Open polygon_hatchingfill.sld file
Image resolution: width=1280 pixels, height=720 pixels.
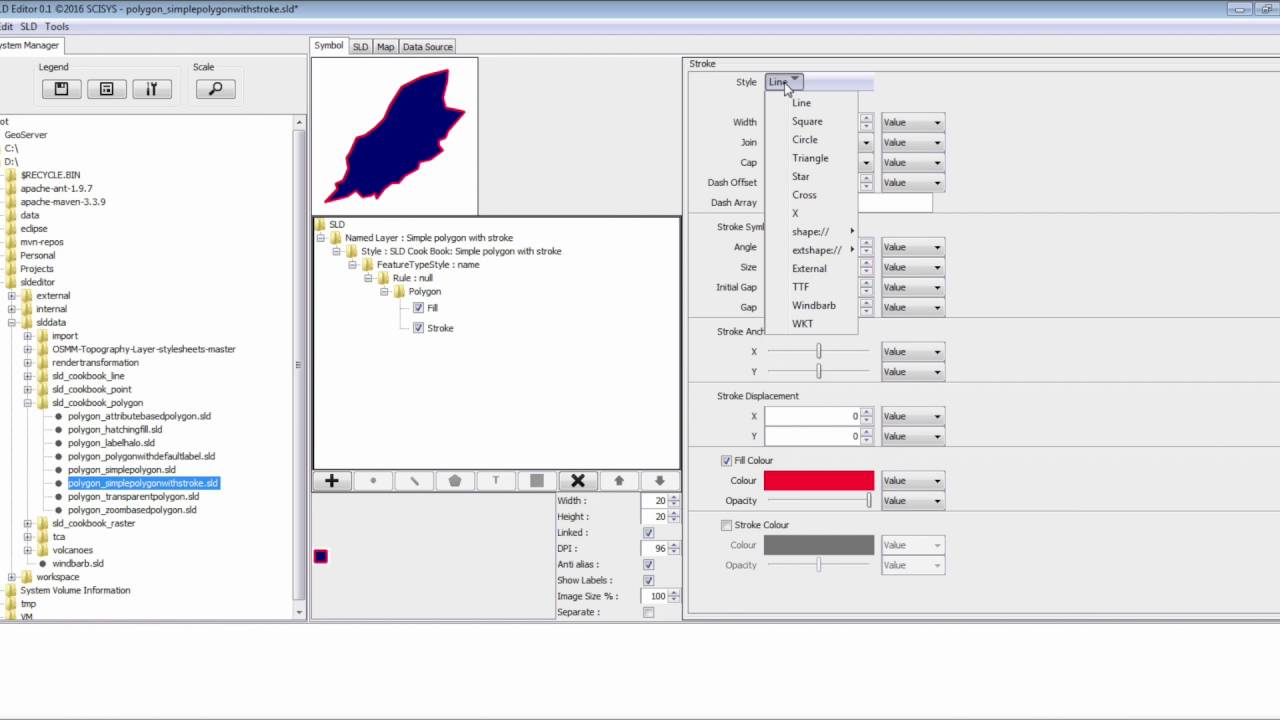coord(115,430)
